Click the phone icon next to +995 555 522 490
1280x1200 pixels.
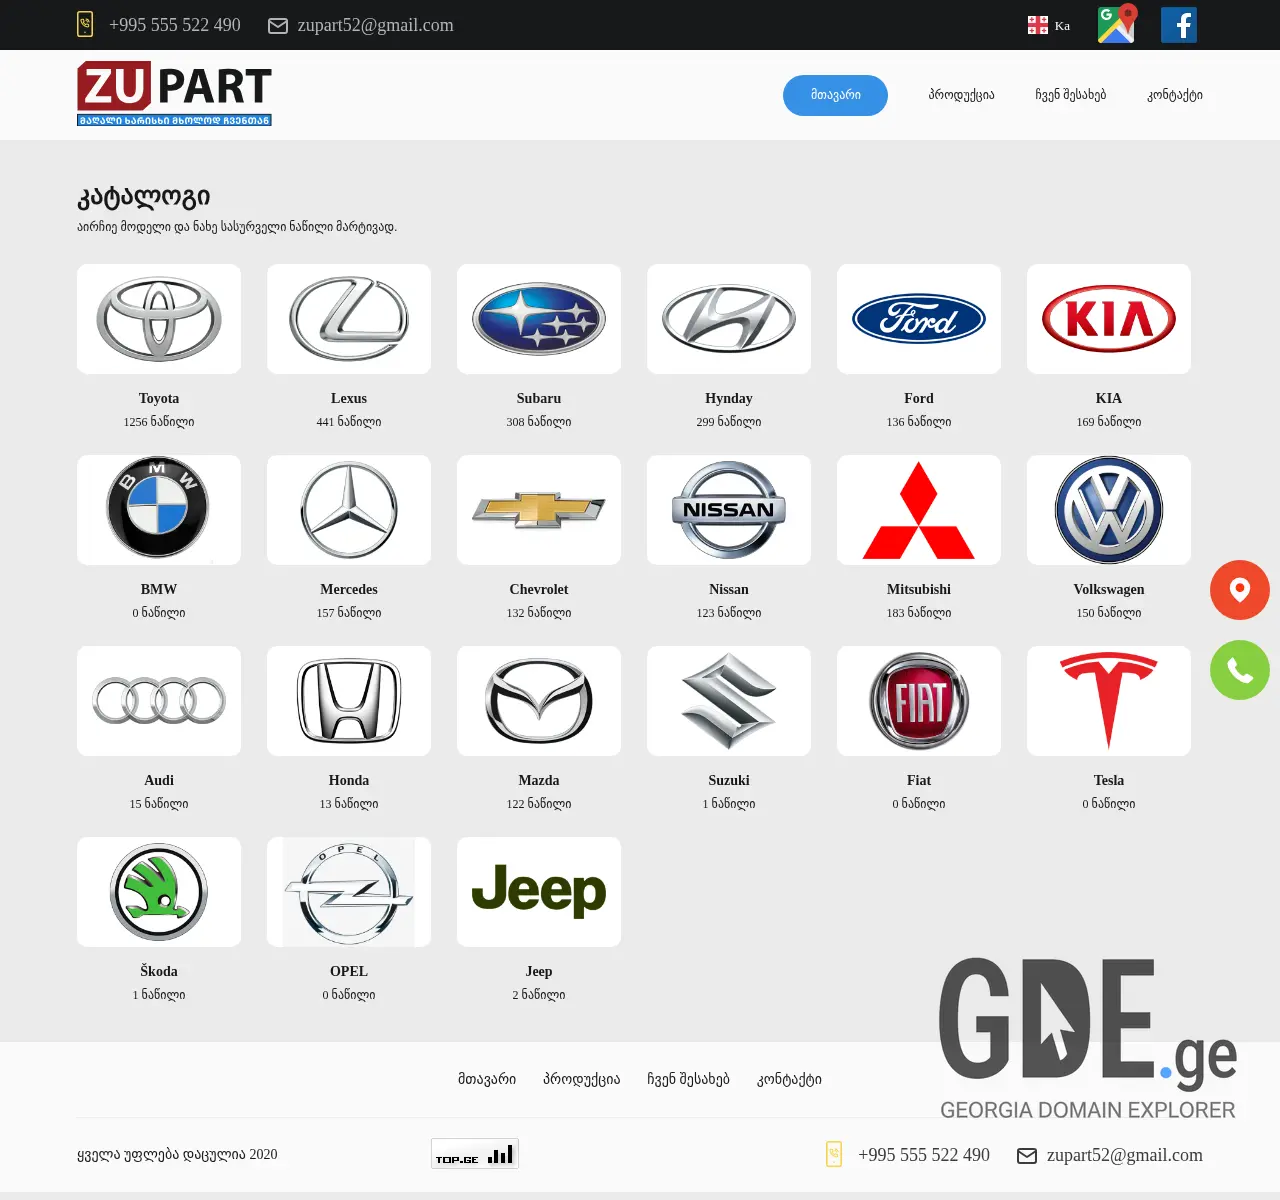85,24
